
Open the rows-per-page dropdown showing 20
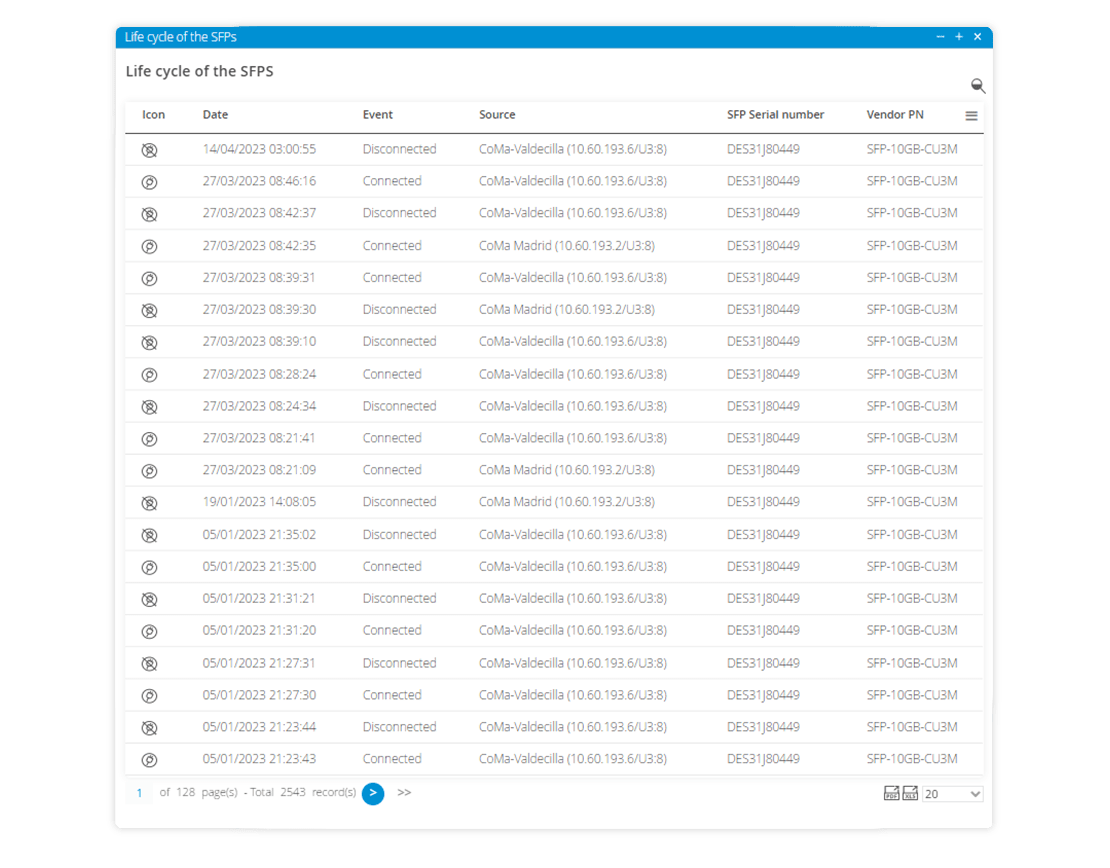[x=952, y=794]
